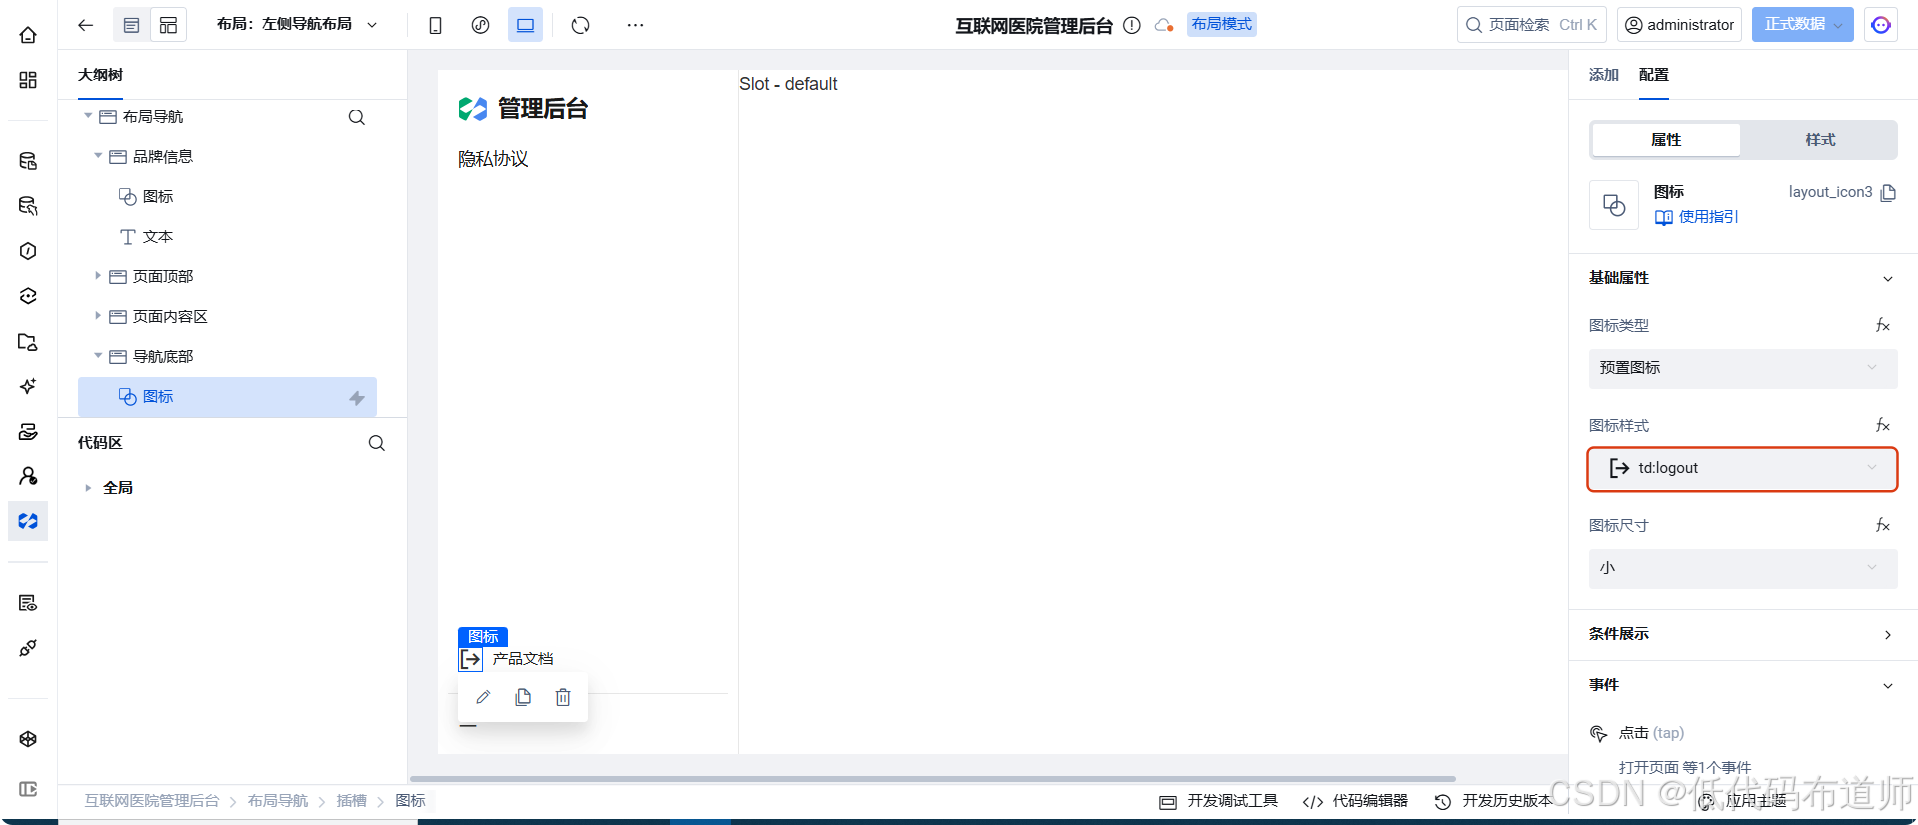
Task: Click the cloud save status icon
Action: click(1164, 26)
